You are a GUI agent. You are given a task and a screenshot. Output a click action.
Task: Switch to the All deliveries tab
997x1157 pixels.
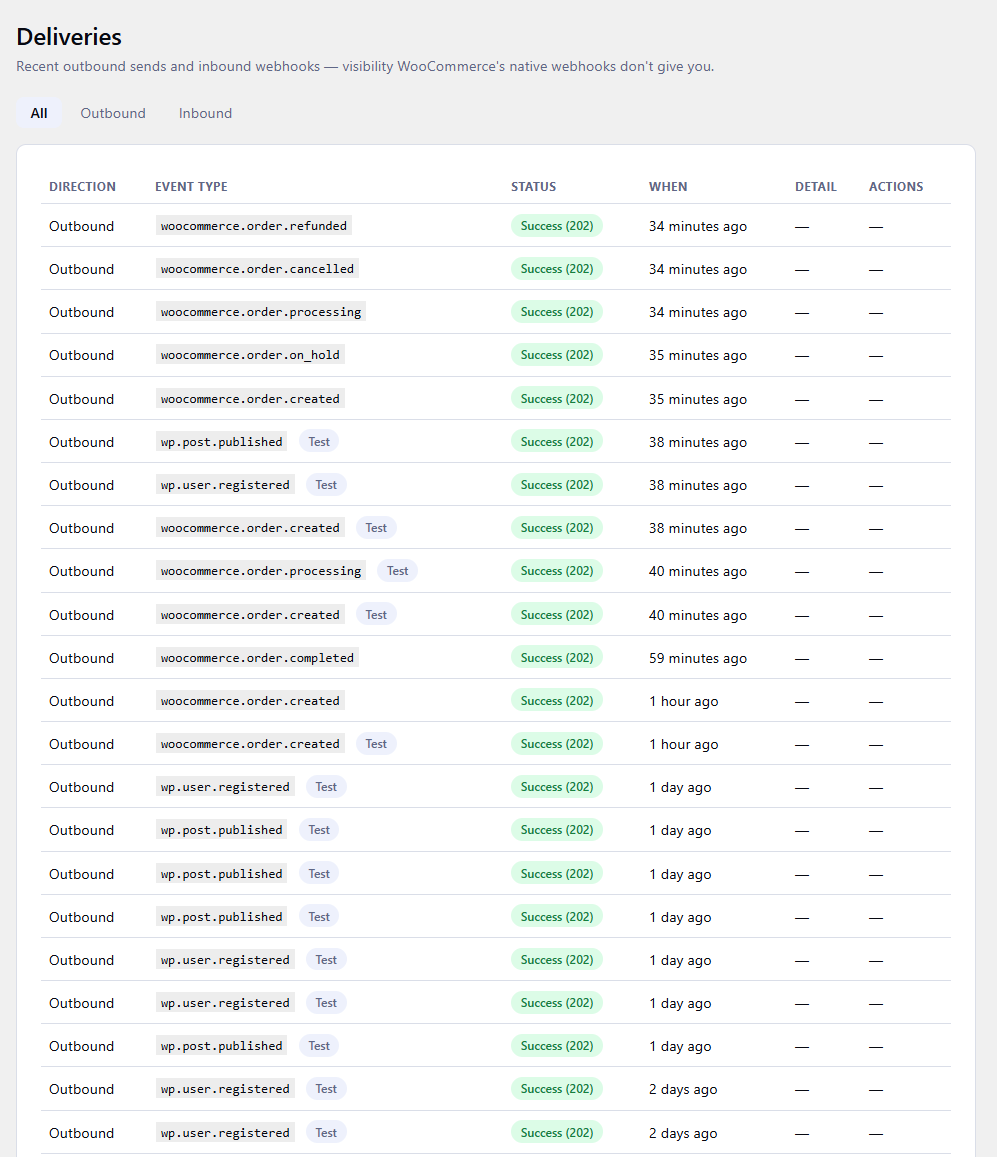click(x=38, y=113)
